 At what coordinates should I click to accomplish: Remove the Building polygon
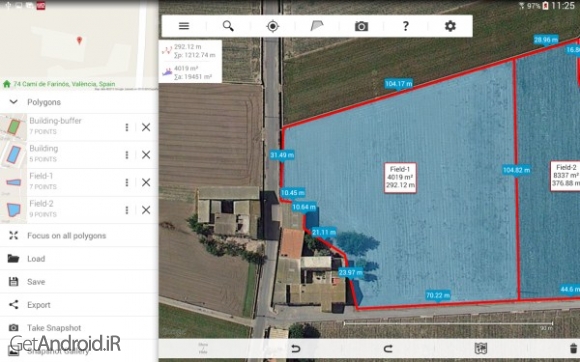(x=146, y=155)
